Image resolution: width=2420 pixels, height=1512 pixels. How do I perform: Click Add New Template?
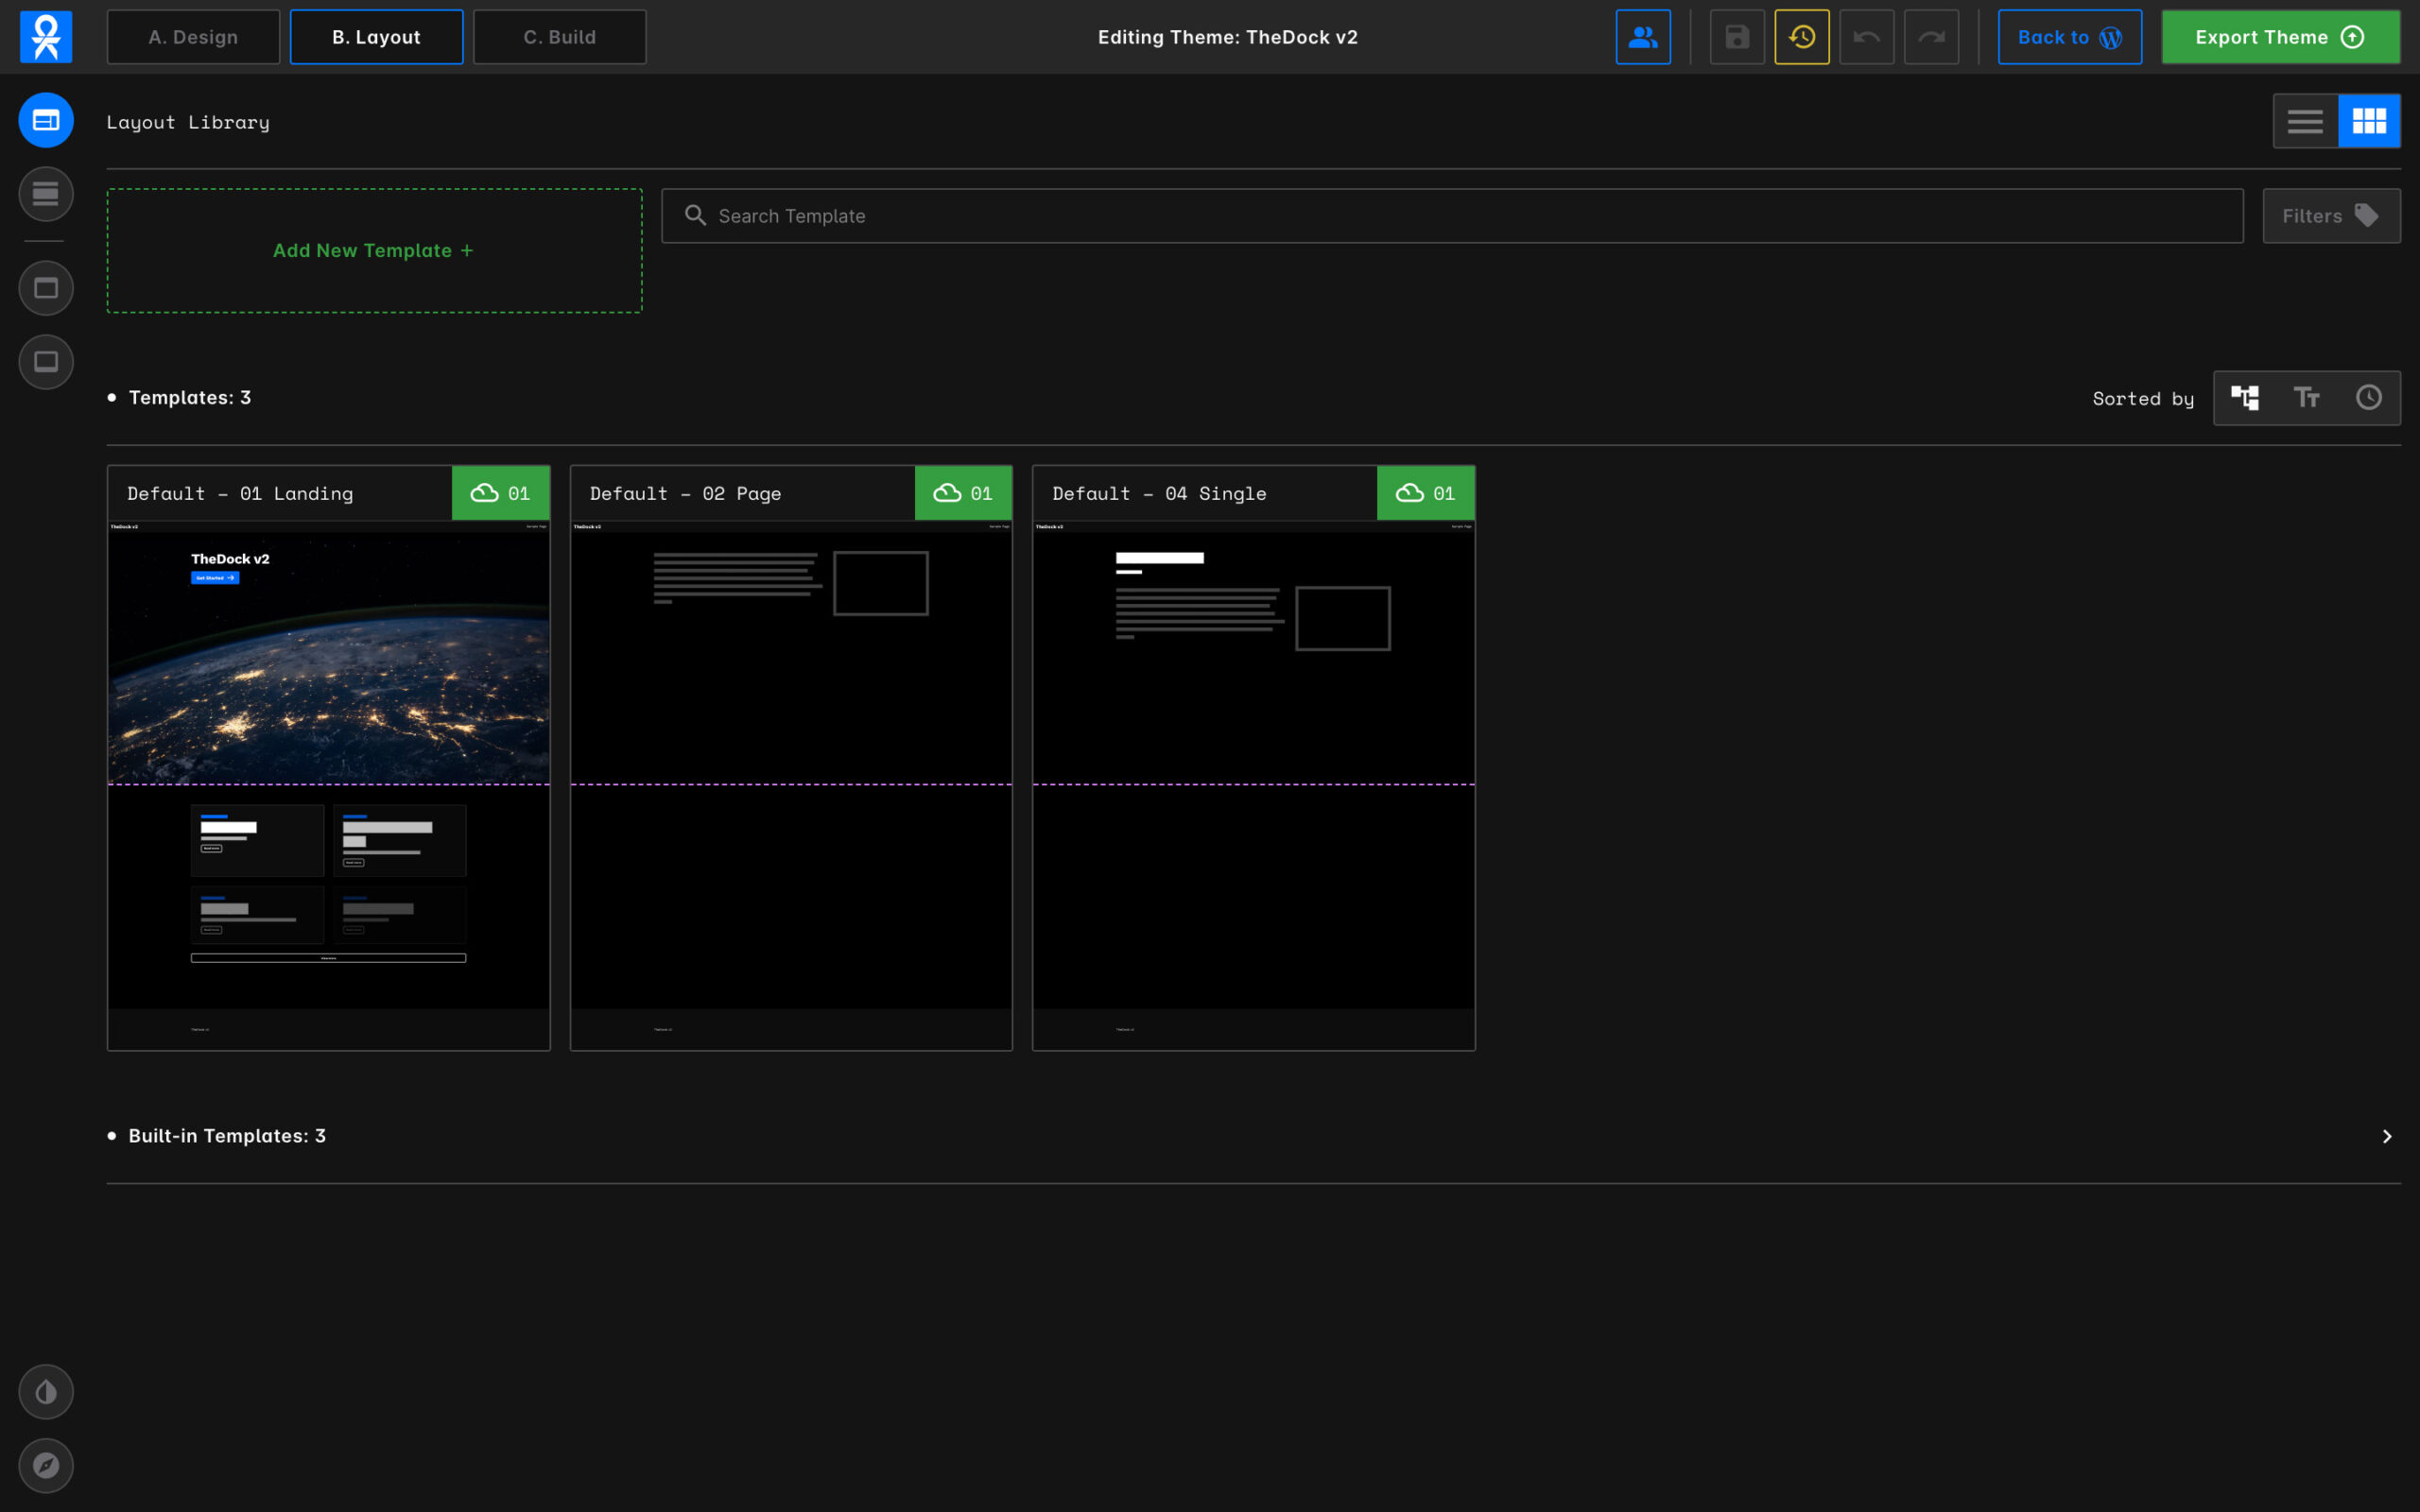point(374,251)
